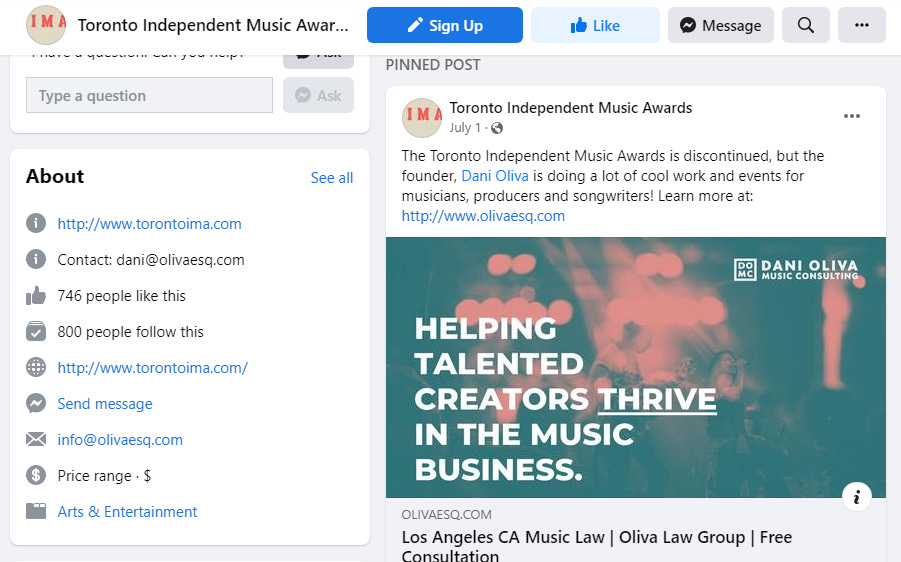Click the PINNED POST heading
Screen dimensions: 901x562
(x=433, y=65)
